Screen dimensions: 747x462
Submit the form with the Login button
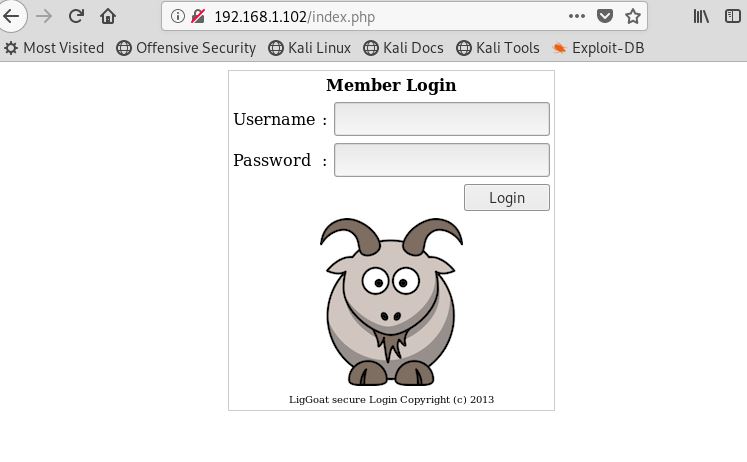coord(507,198)
